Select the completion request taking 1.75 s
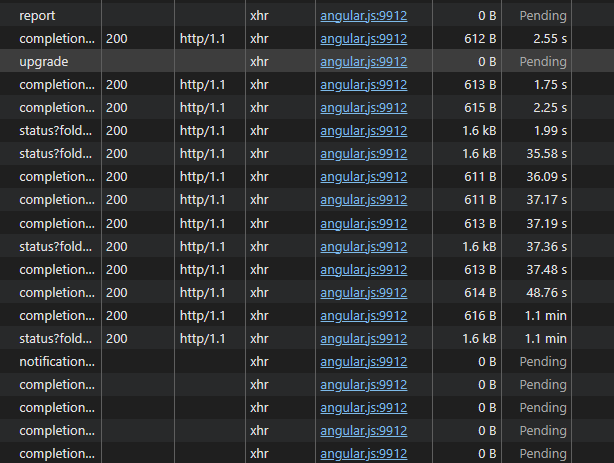Image resolution: width=614 pixels, height=463 pixels. click(x=57, y=85)
